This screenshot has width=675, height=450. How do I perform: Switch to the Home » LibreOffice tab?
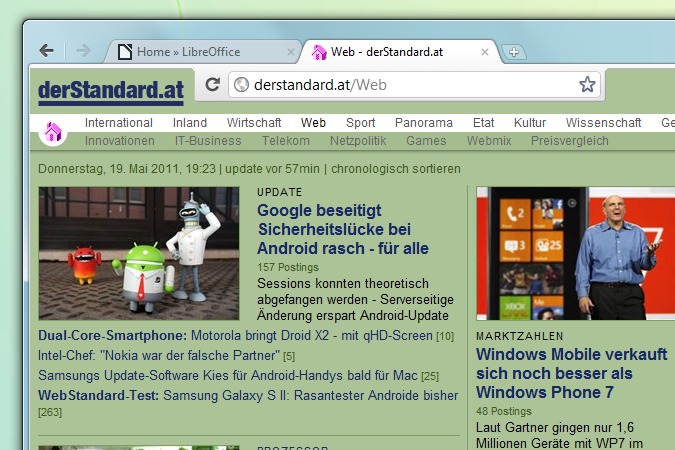pyautogui.click(x=202, y=52)
